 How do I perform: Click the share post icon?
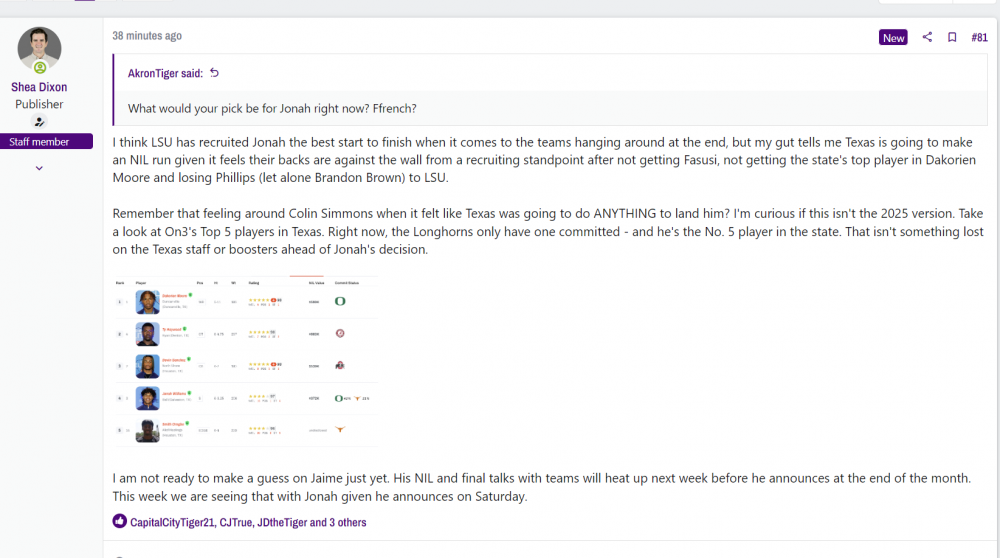coord(927,38)
